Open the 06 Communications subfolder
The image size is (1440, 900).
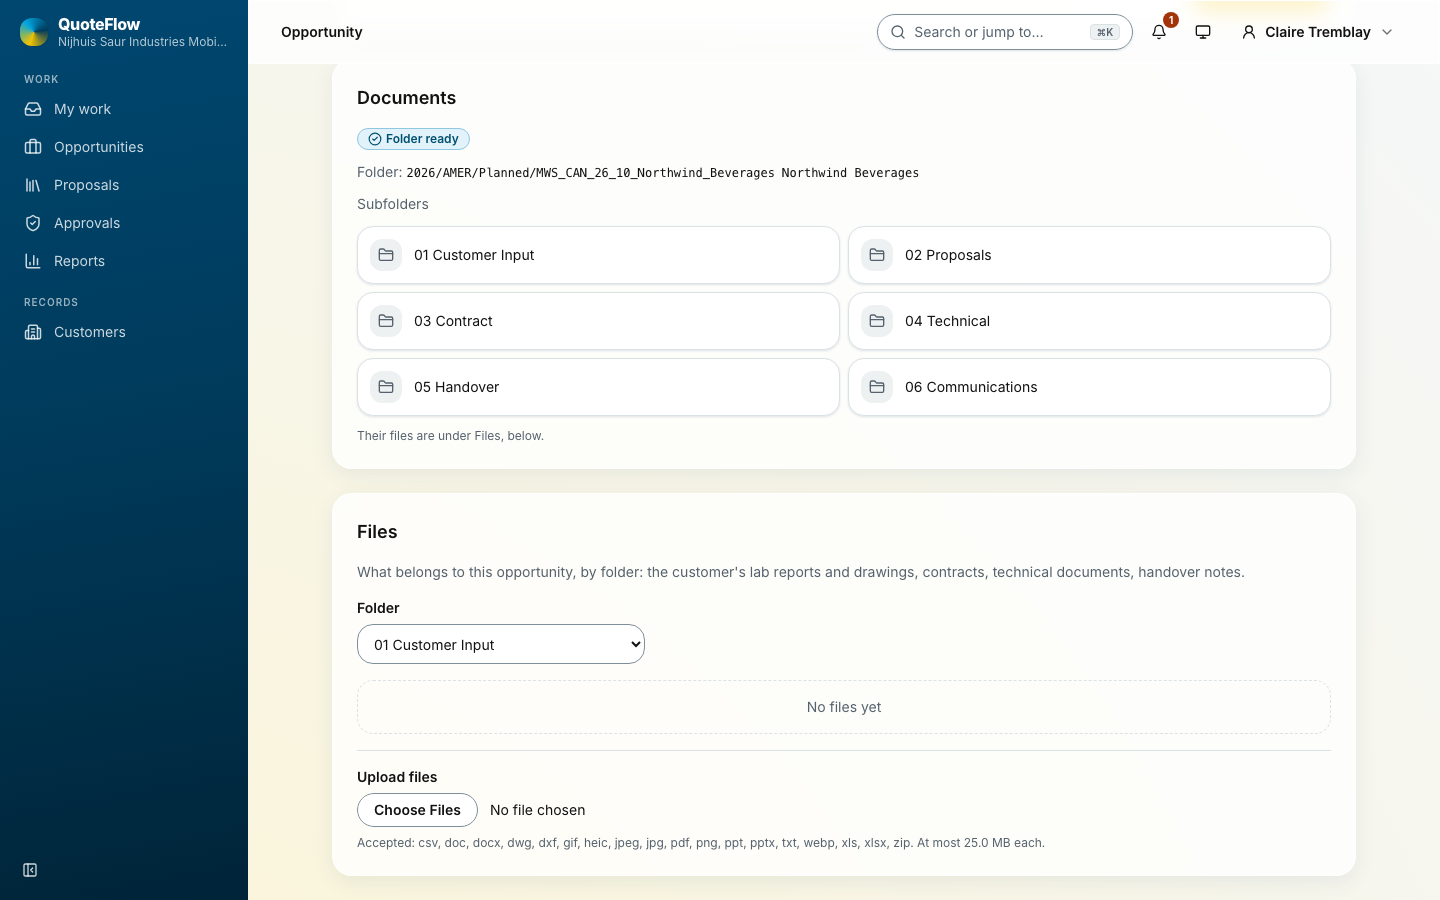click(1089, 387)
